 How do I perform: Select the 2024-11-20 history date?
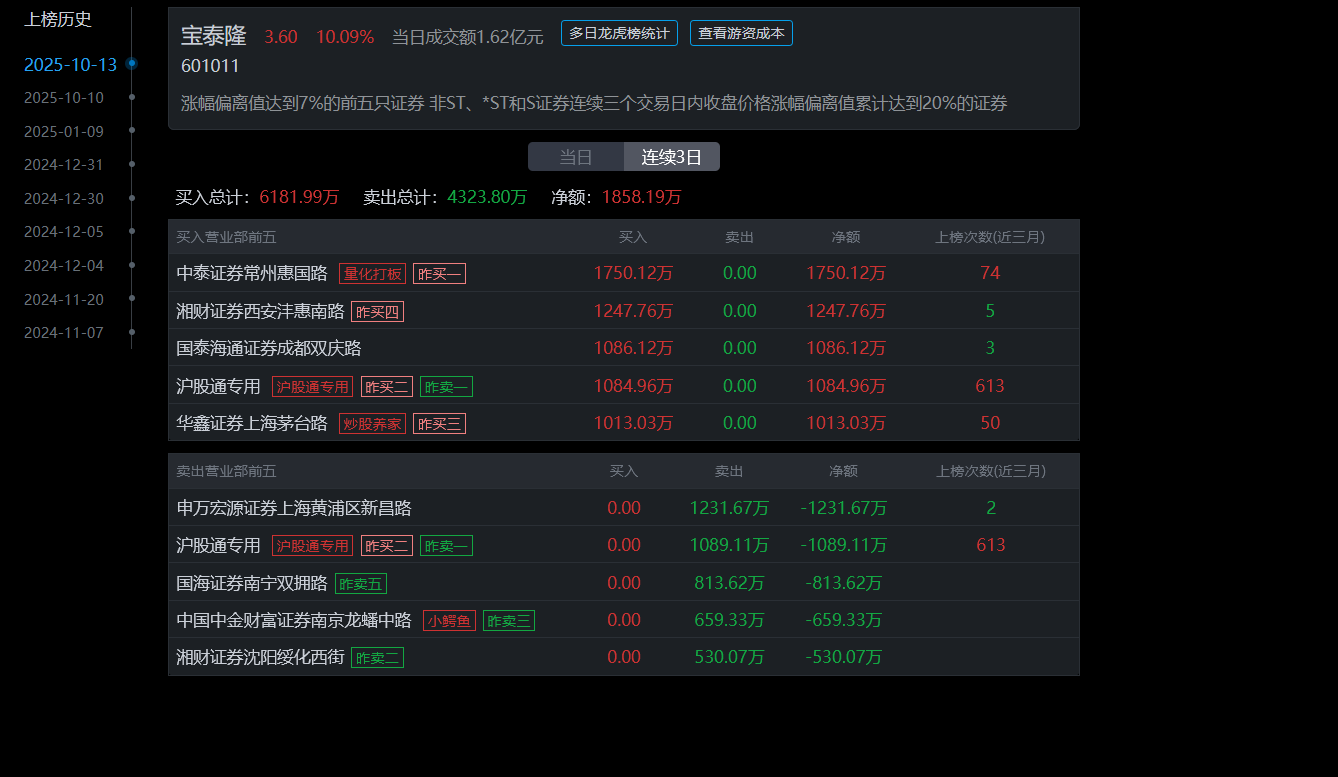64,299
